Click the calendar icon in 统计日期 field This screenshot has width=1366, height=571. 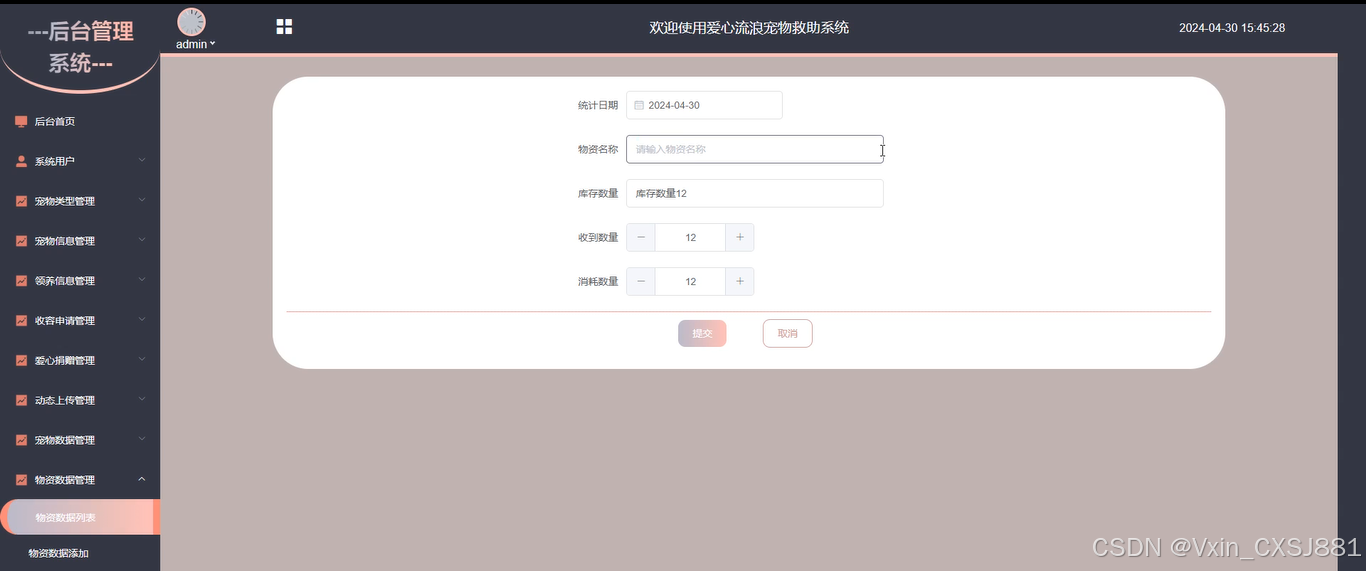pos(639,105)
